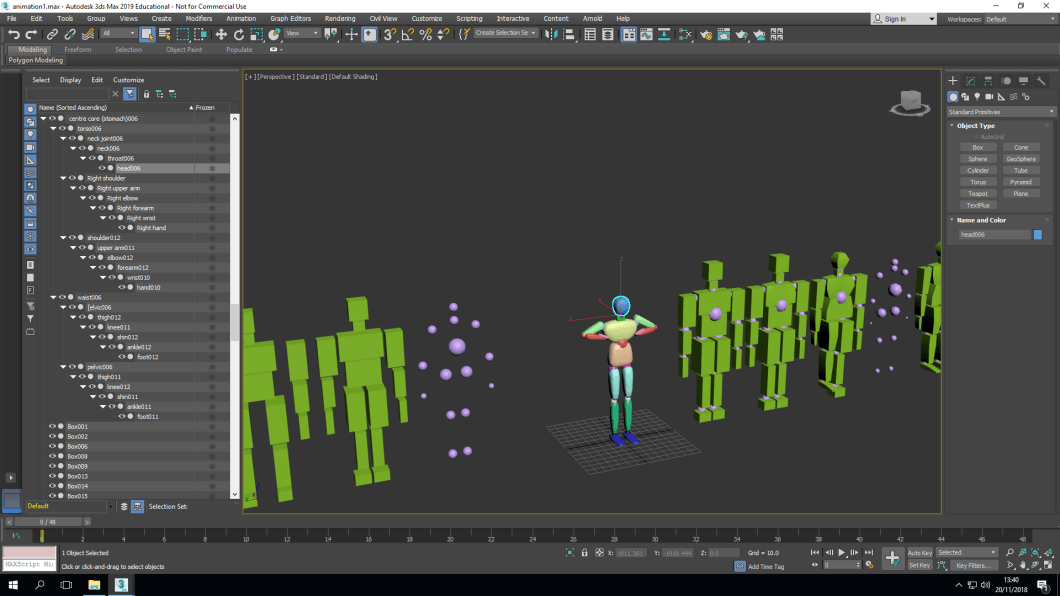Screen dimensions: 1060x596
Task: Toggle the 3D Snaps icon
Action: click(x=389, y=34)
